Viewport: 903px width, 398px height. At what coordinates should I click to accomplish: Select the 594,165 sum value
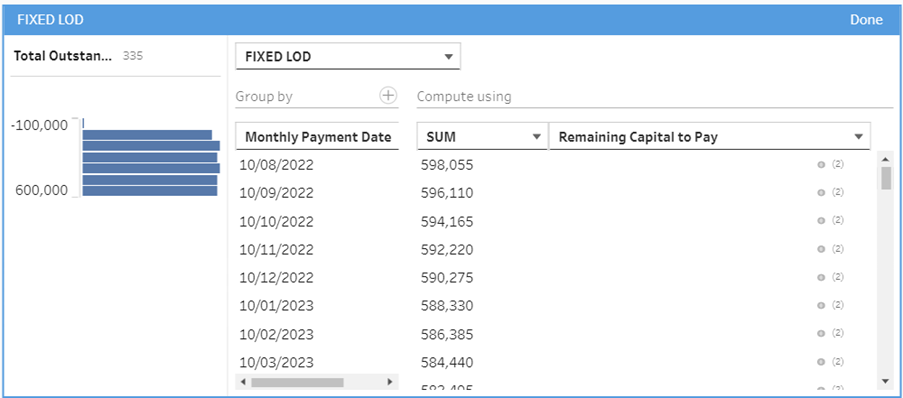[447, 221]
